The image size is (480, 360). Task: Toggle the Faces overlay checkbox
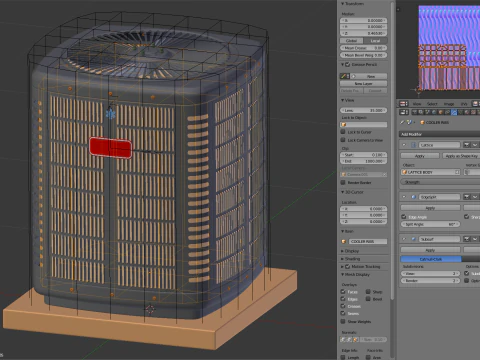point(343,292)
